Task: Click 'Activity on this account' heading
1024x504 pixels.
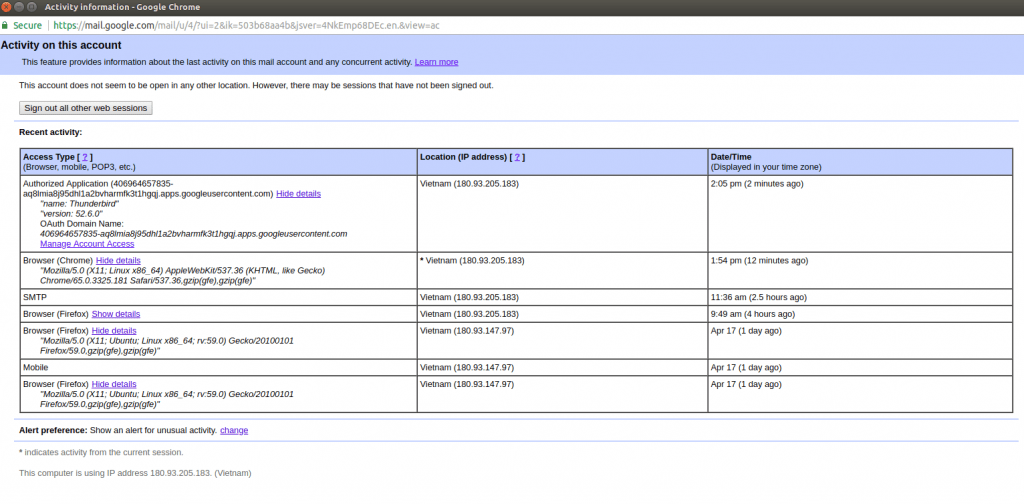Action: coord(61,46)
